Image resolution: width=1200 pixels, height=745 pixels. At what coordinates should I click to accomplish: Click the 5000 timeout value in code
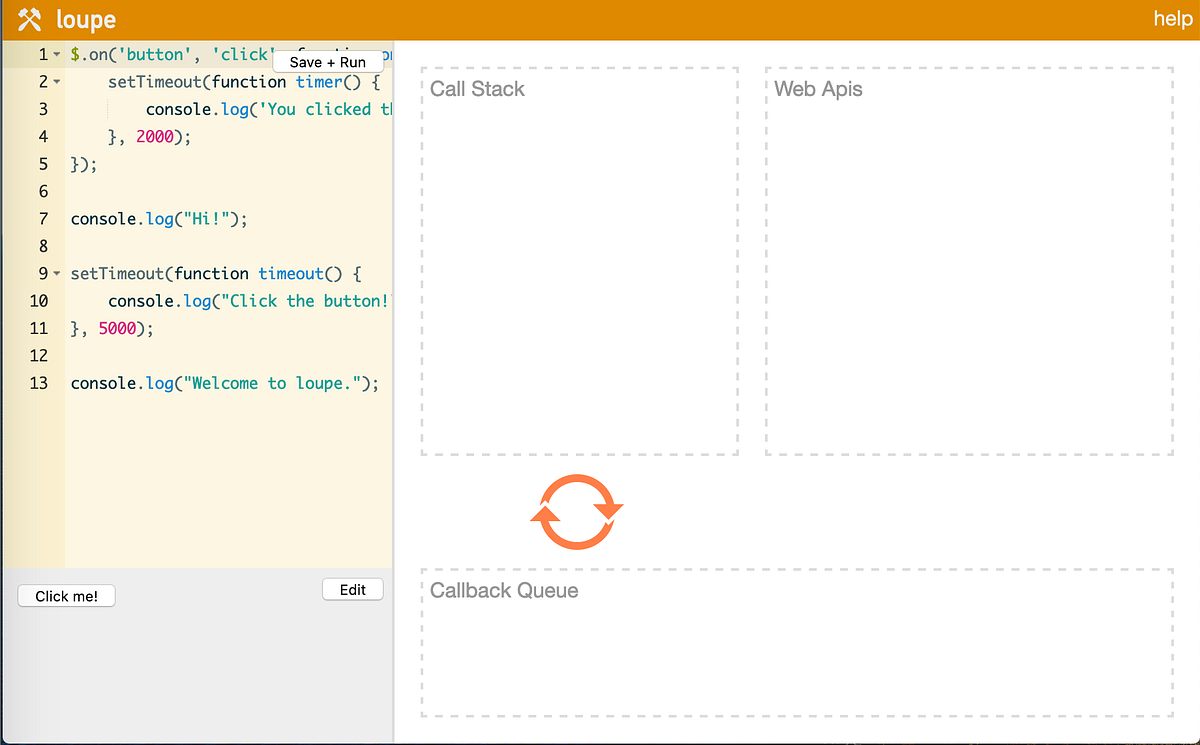pyautogui.click(x=117, y=328)
